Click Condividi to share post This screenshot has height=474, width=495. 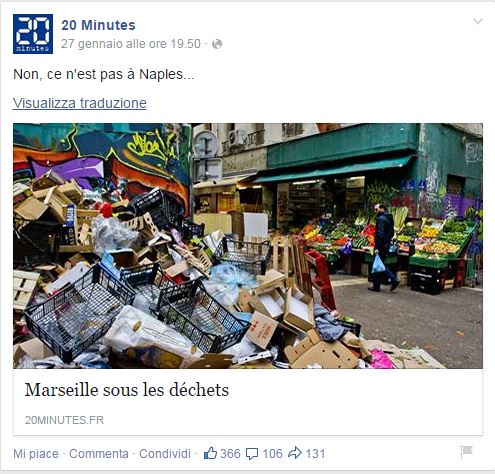coord(165,454)
